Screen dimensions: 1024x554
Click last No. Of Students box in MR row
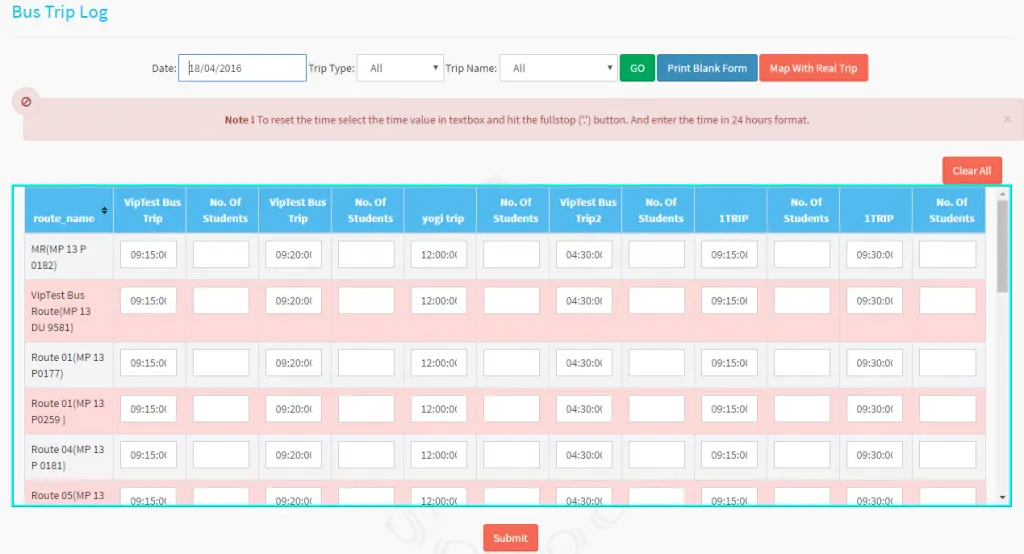(947, 255)
